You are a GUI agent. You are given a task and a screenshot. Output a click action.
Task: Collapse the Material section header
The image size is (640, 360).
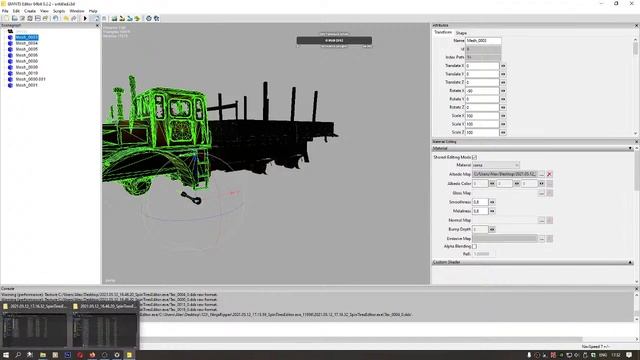tap(533, 149)
